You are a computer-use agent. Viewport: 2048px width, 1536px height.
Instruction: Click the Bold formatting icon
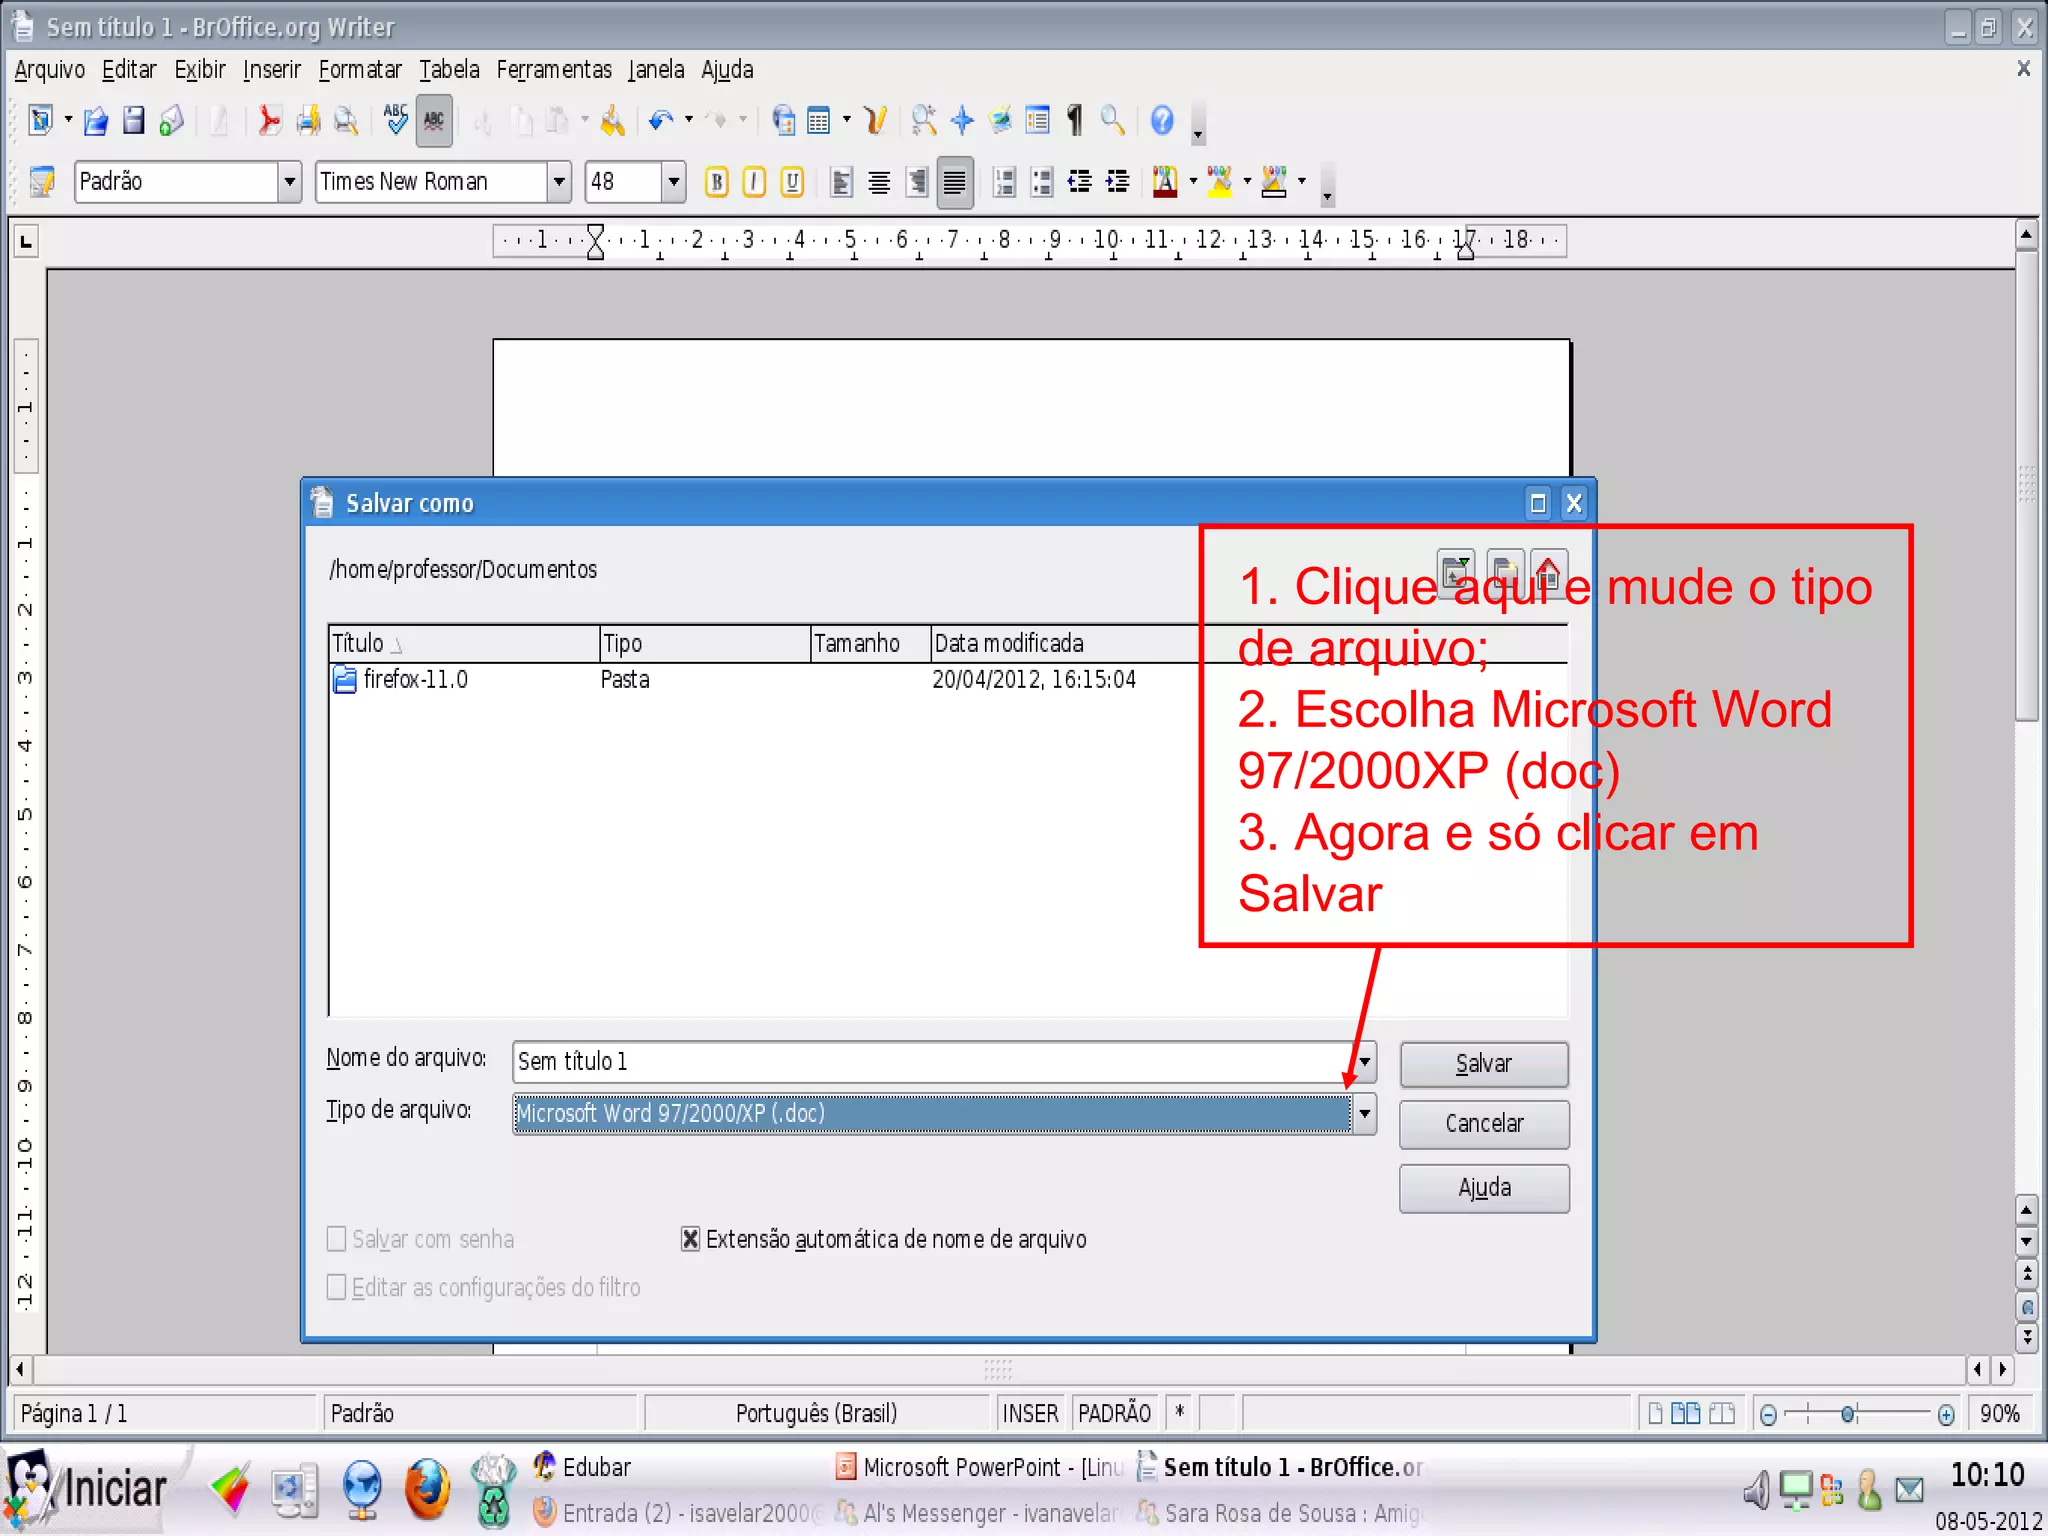716,182
